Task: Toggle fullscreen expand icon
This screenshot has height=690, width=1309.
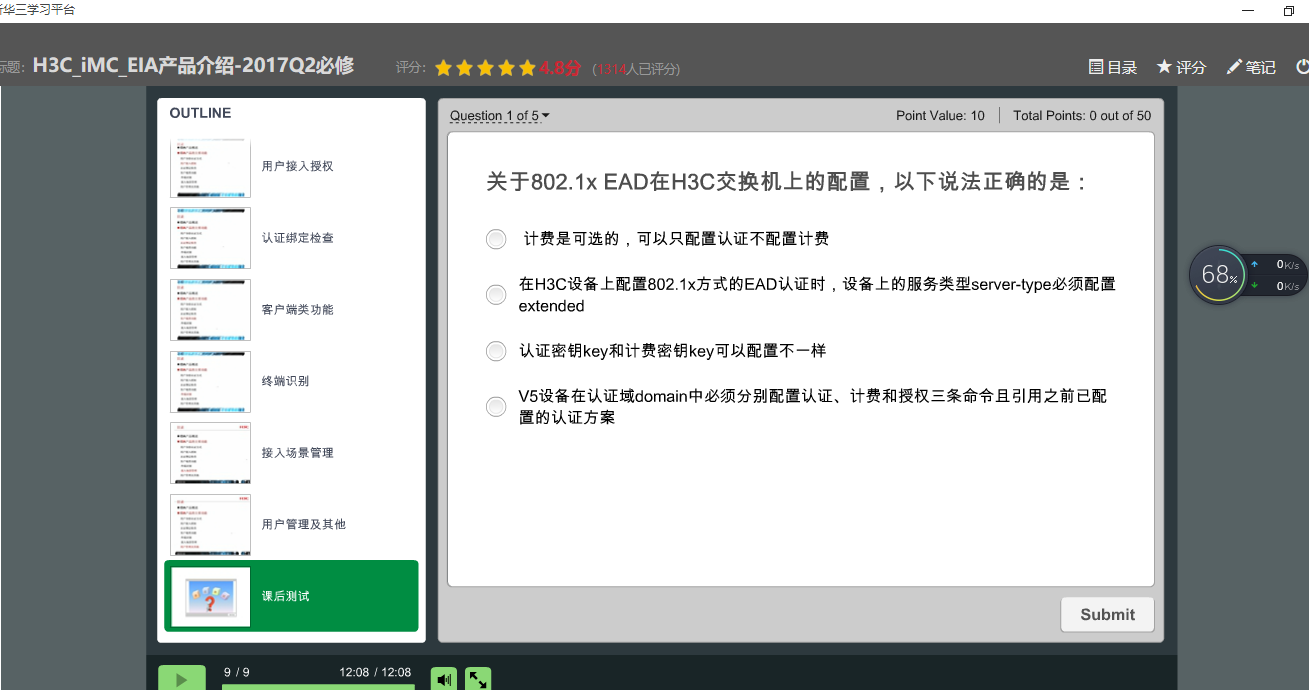Action: coord(478,679)
